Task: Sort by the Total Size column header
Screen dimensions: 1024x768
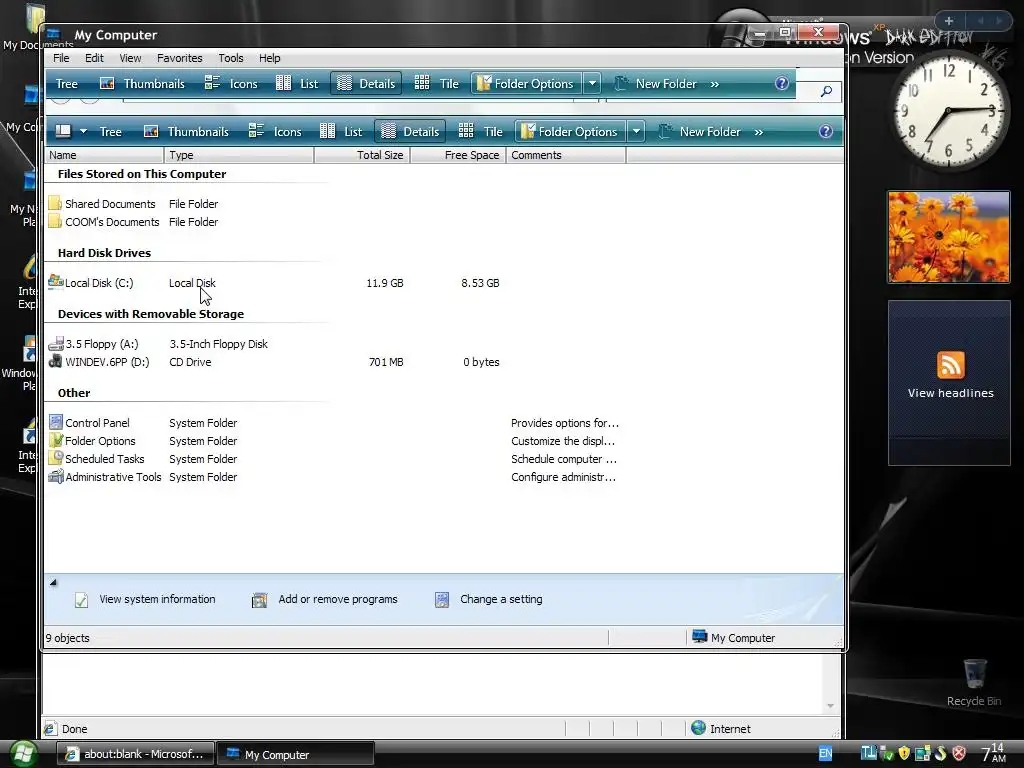Action: tap(362, 155)
